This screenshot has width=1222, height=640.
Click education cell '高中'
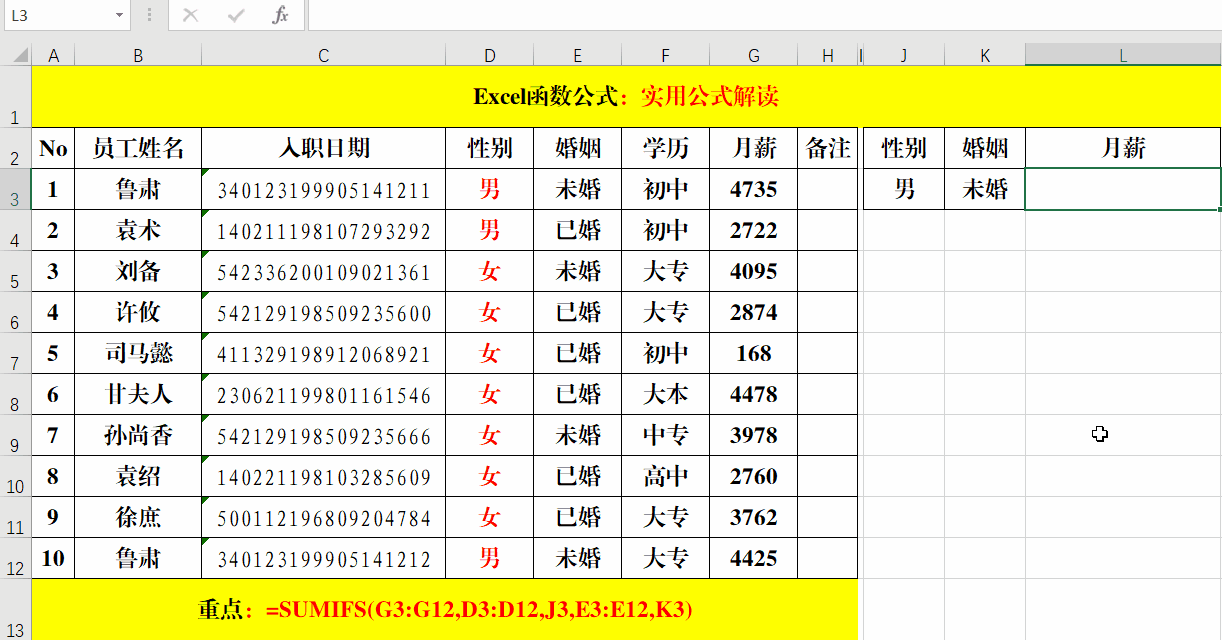coord(666,476)
